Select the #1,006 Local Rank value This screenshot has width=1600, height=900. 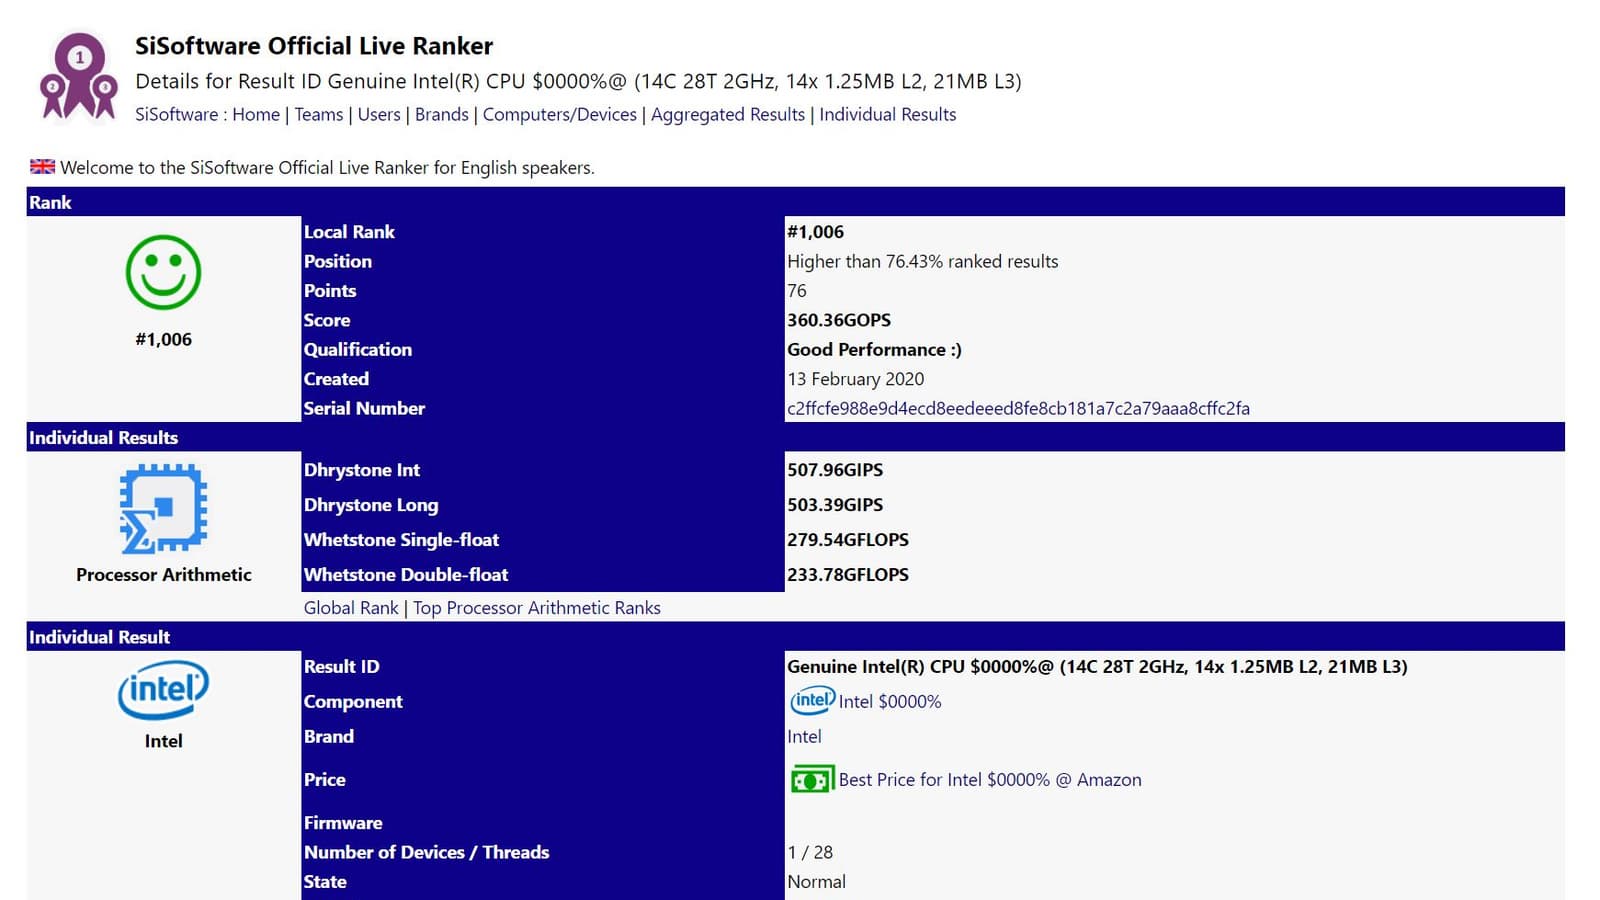click(815, 232)
